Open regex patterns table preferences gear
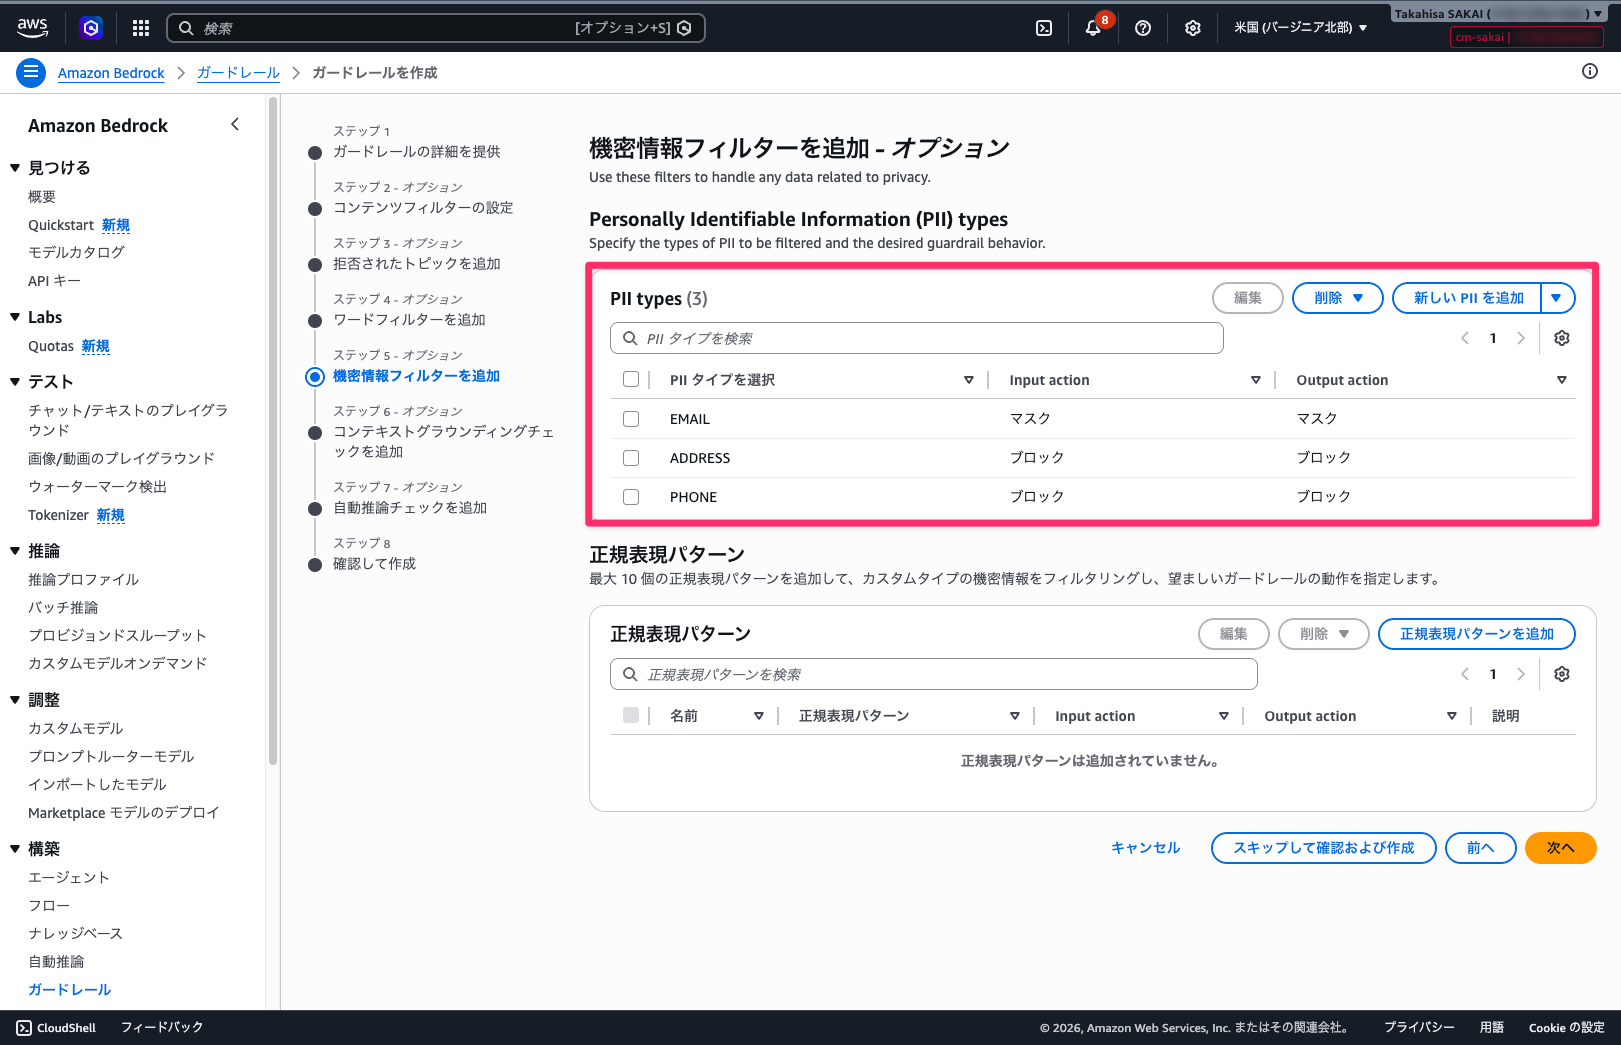This screenshot has height=1045, width=1621. (x=1561, y=674)
